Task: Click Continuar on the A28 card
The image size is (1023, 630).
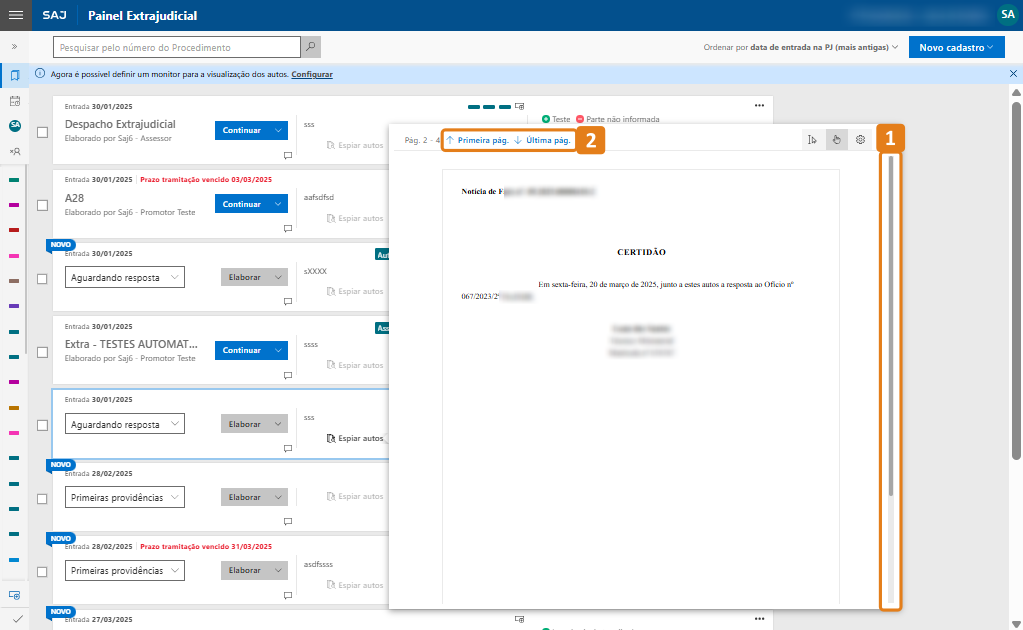Action: point(241,204)
